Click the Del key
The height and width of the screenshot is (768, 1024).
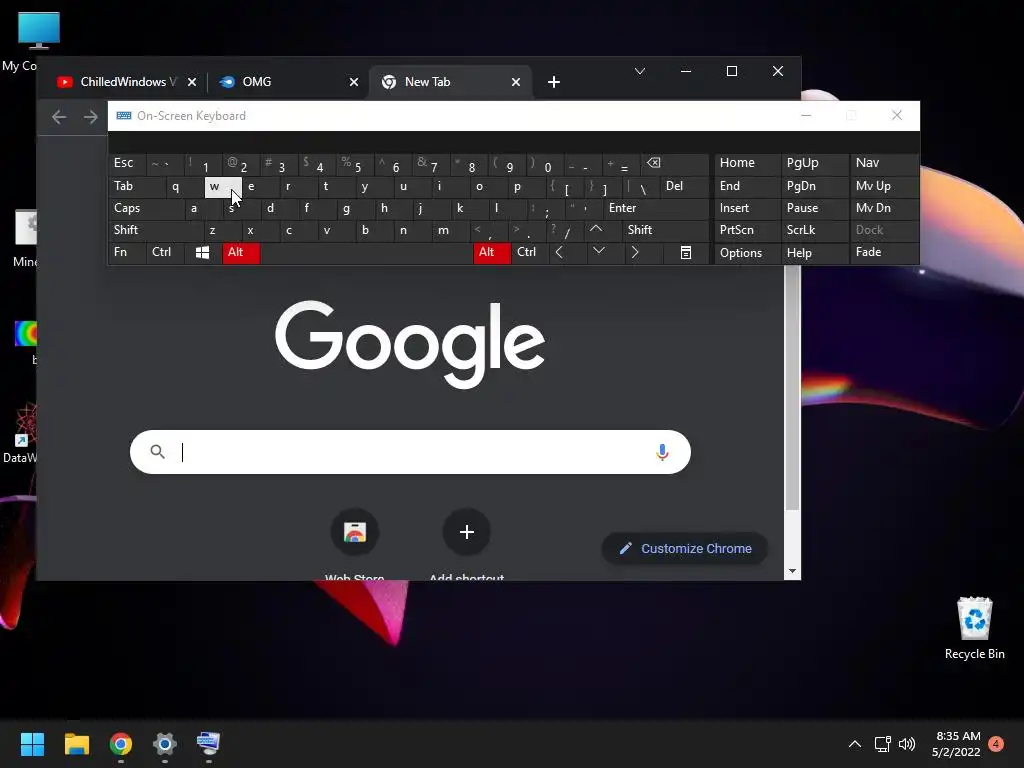[684, 186]
